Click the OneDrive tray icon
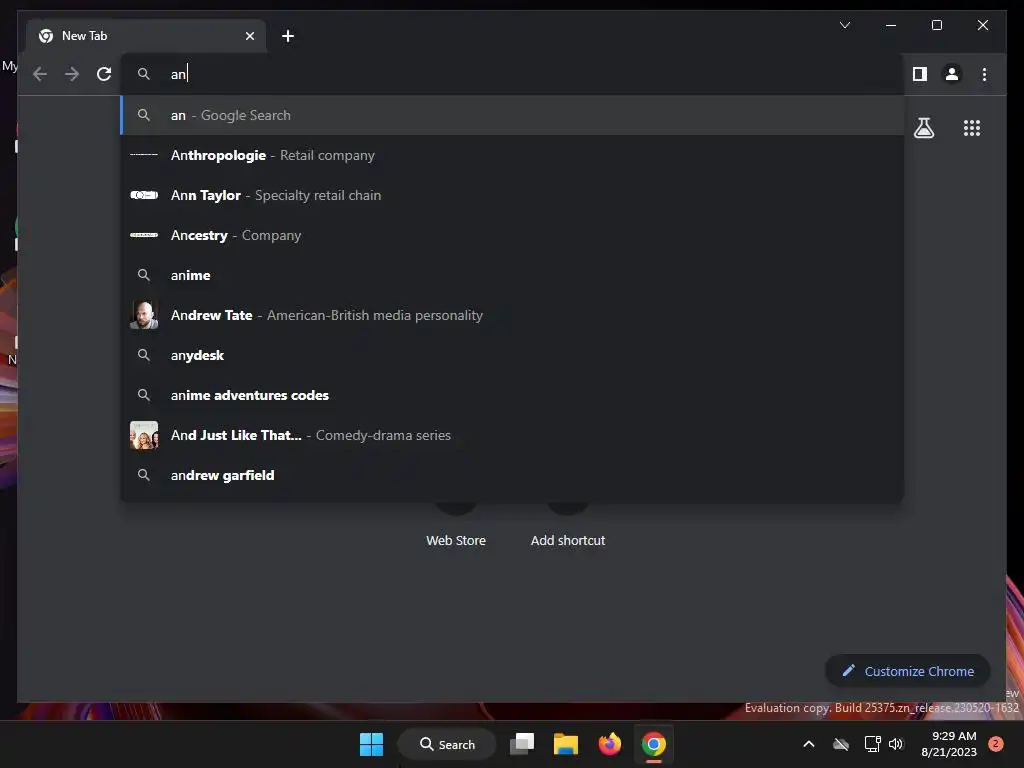 [x=841, y=744]
